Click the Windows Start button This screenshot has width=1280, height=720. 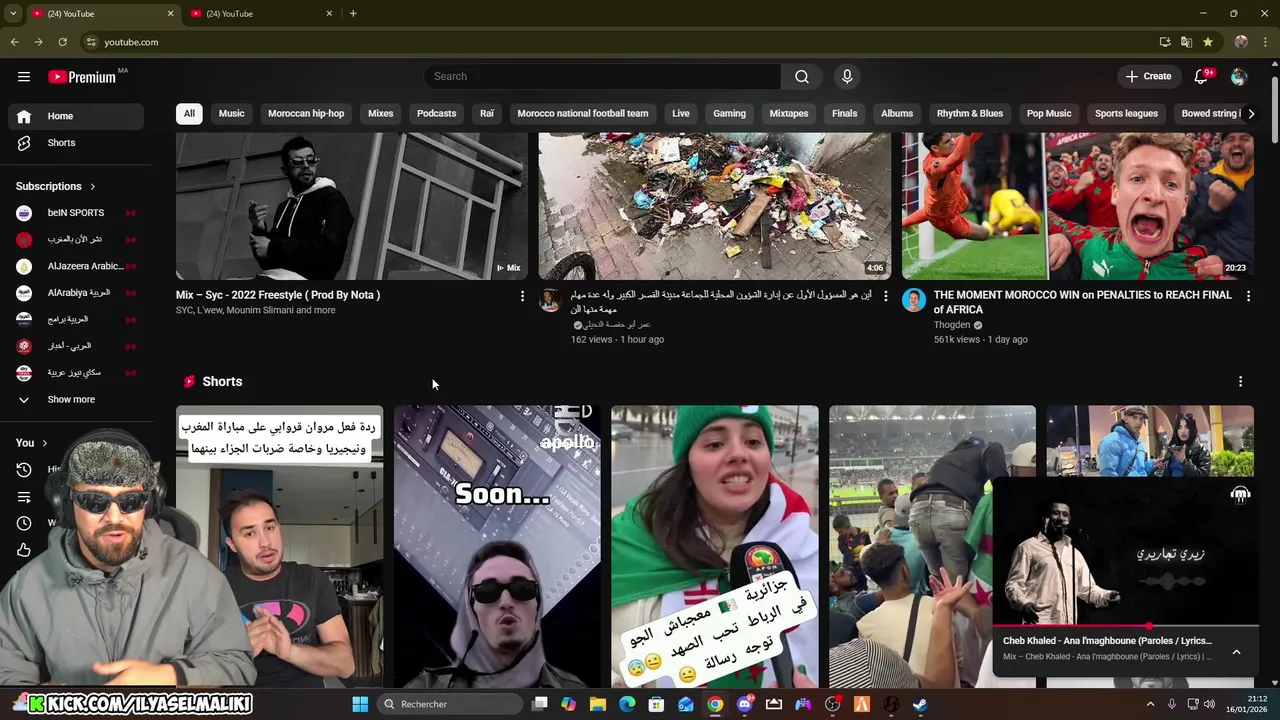tap(360, 704)
